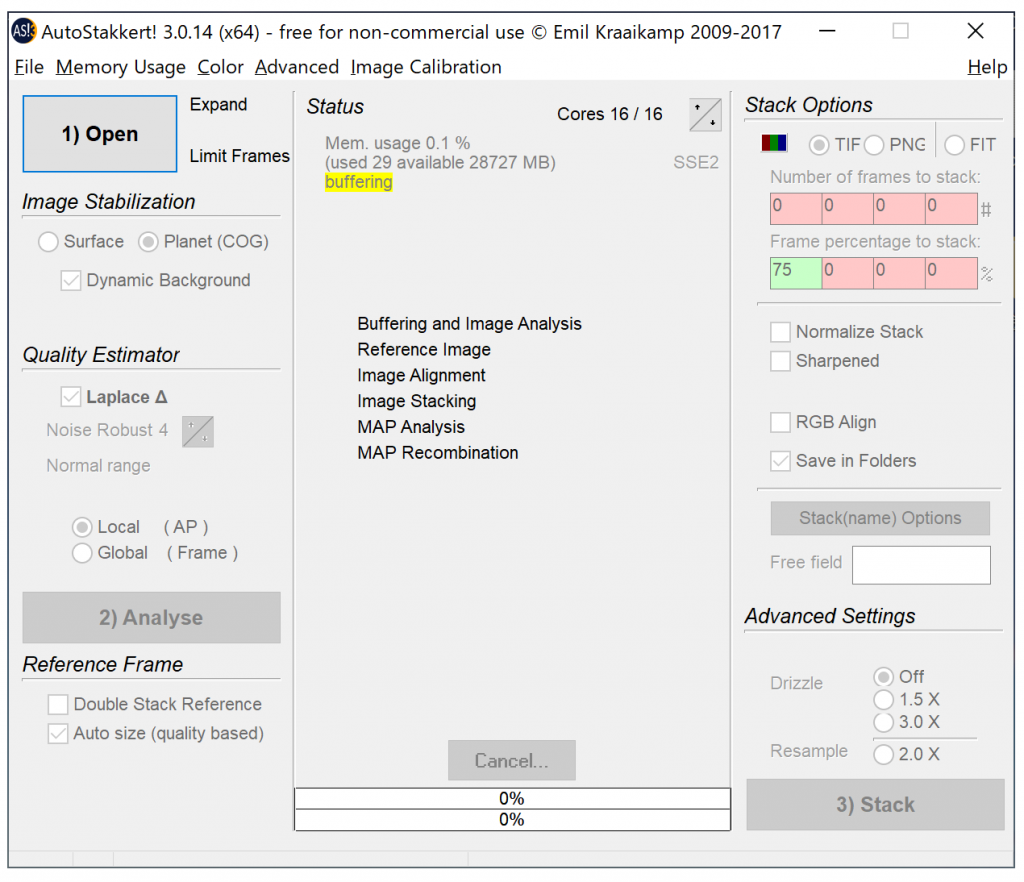The image size is (1024, 882).
Task: Click the Expand option
Action: pos(218,104)
